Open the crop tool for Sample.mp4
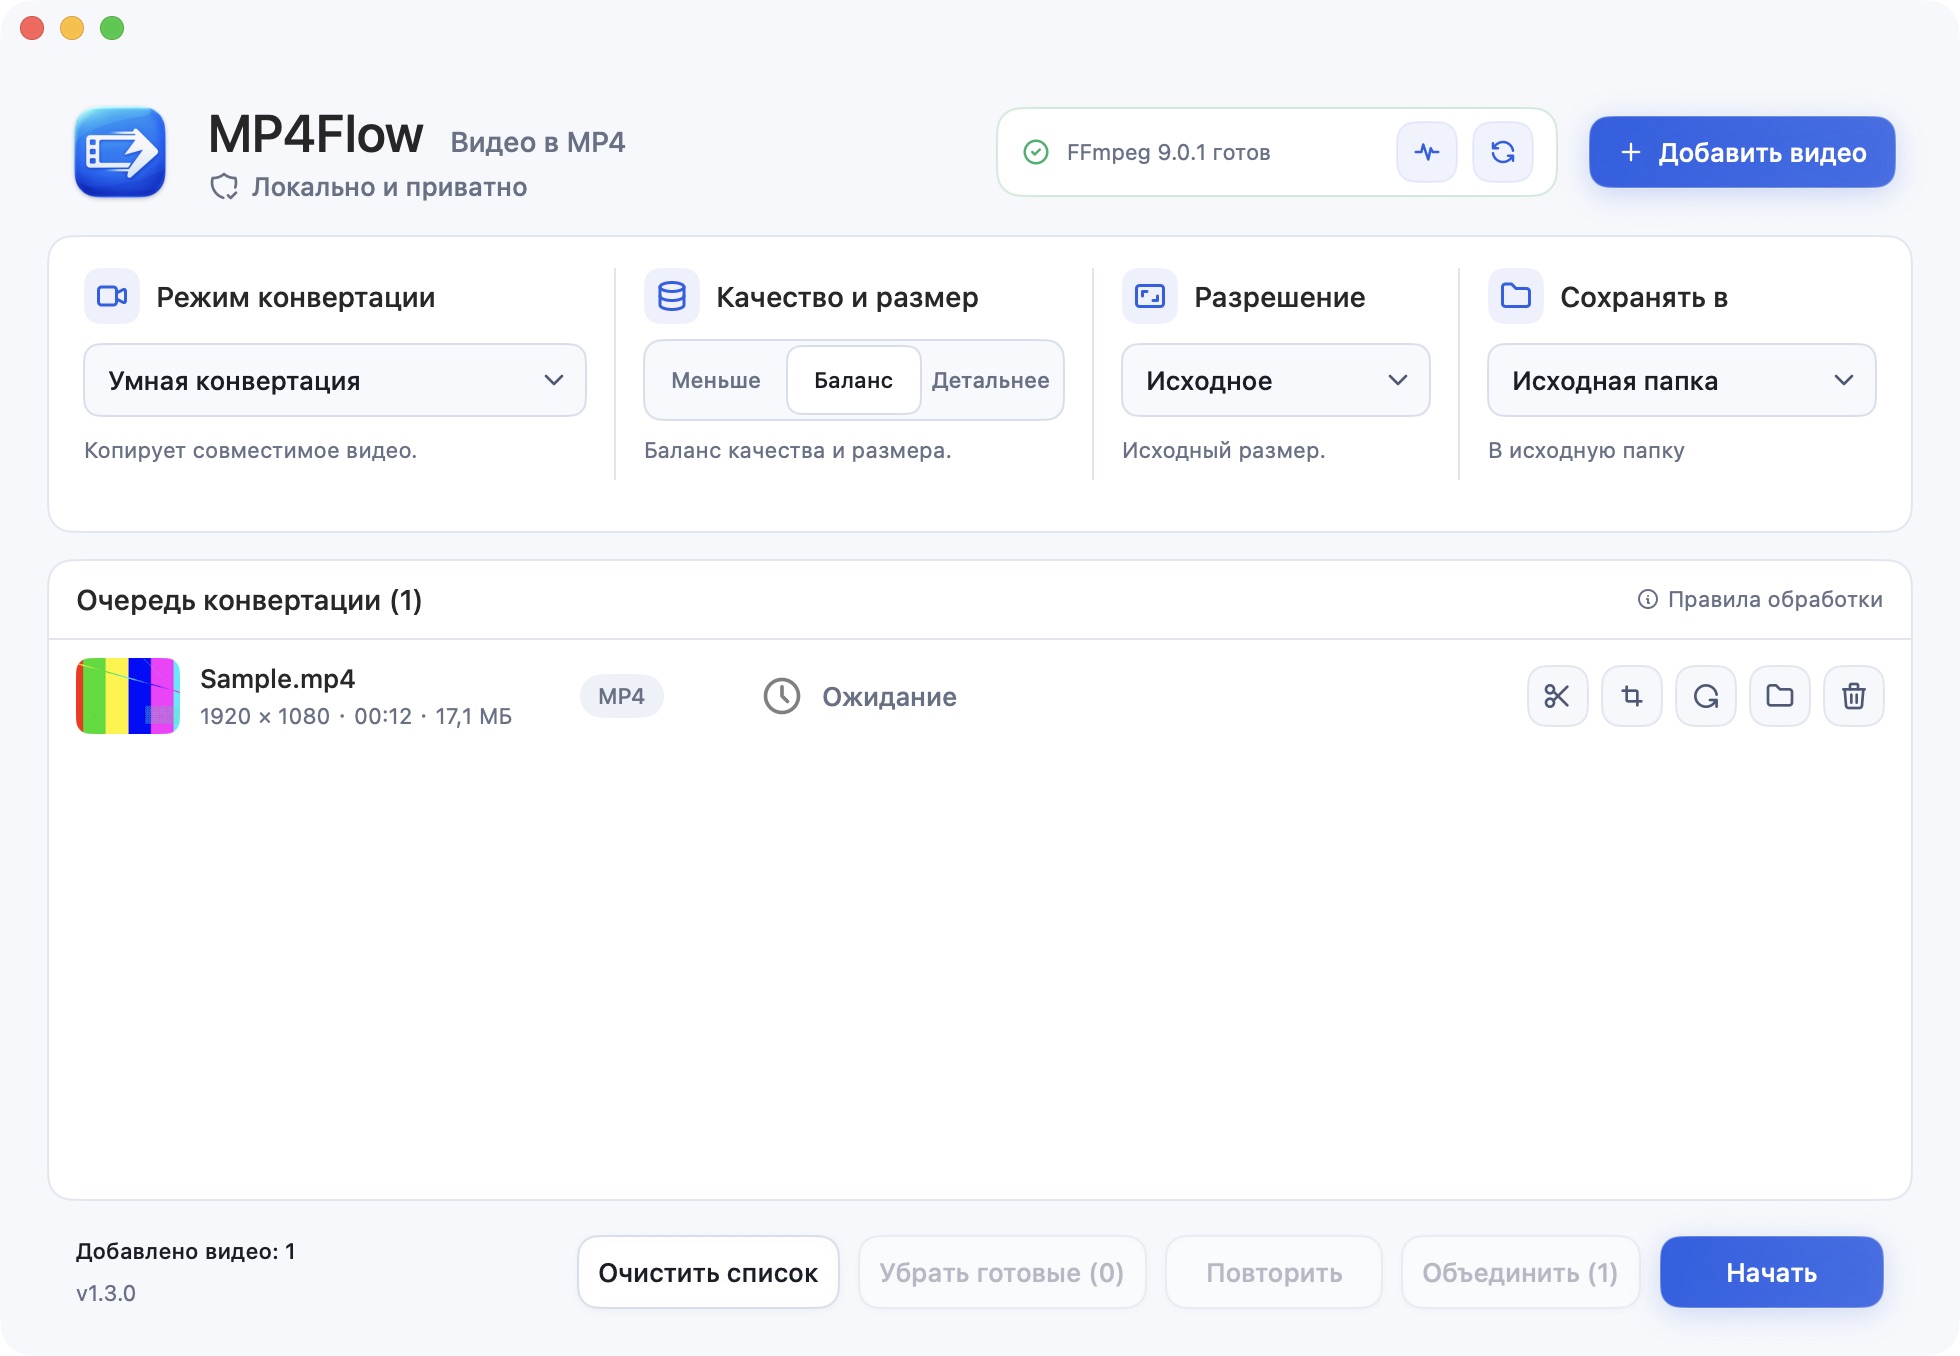The height and width of the screenshot is (1356, 1960). click(x=1631, y=696)
